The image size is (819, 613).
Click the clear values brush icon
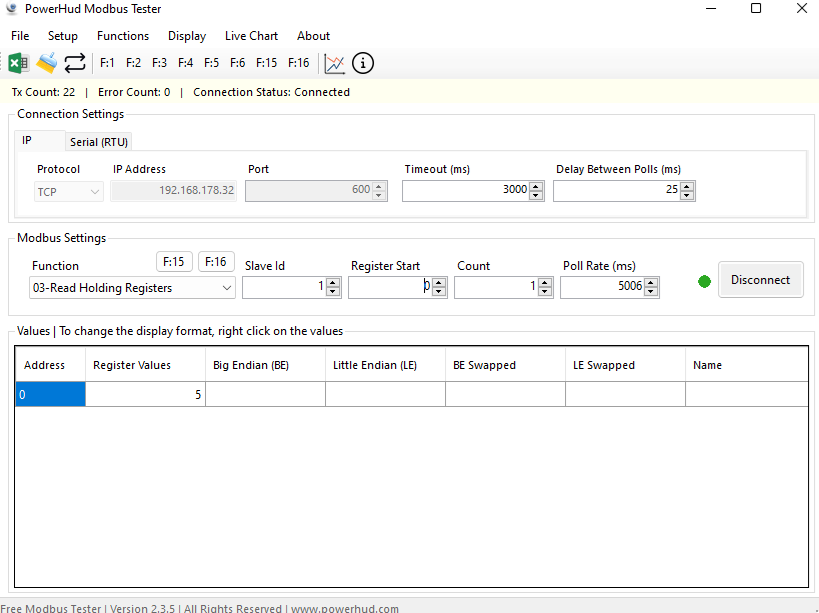(46, 63)
